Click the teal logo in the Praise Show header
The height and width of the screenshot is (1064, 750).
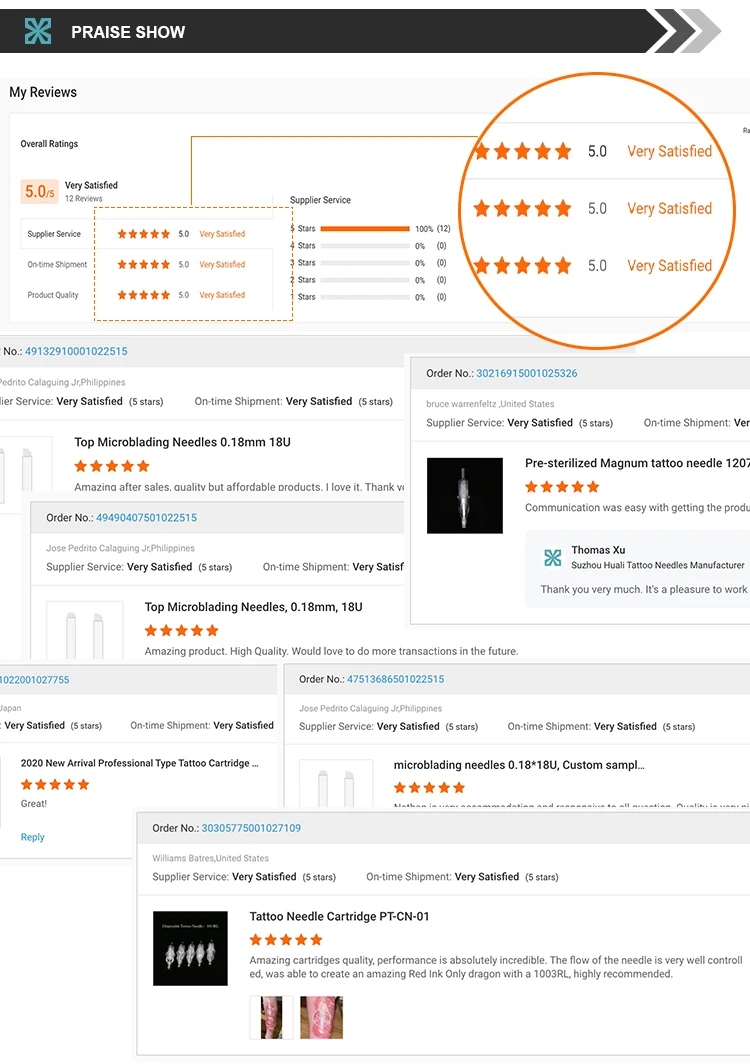pyautogui.click(x=38, y=32)
